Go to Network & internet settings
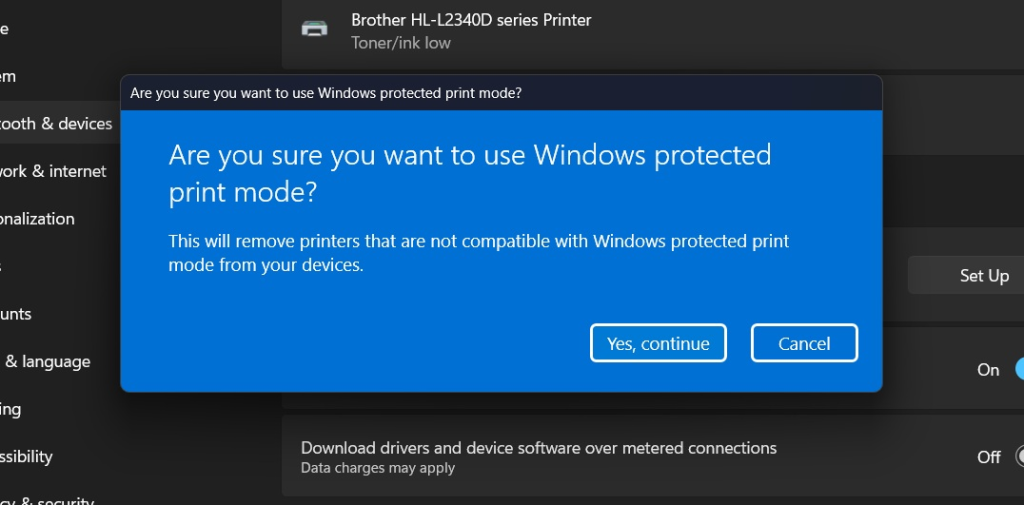Screen dimensions: 1024x505 tap(53, 171)
